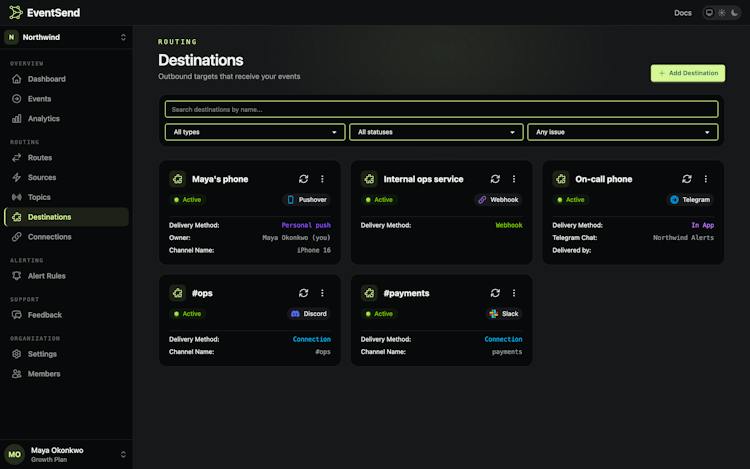Open the All statuses filter dropdown
This screenshot has height=469, width=750.
436,132
